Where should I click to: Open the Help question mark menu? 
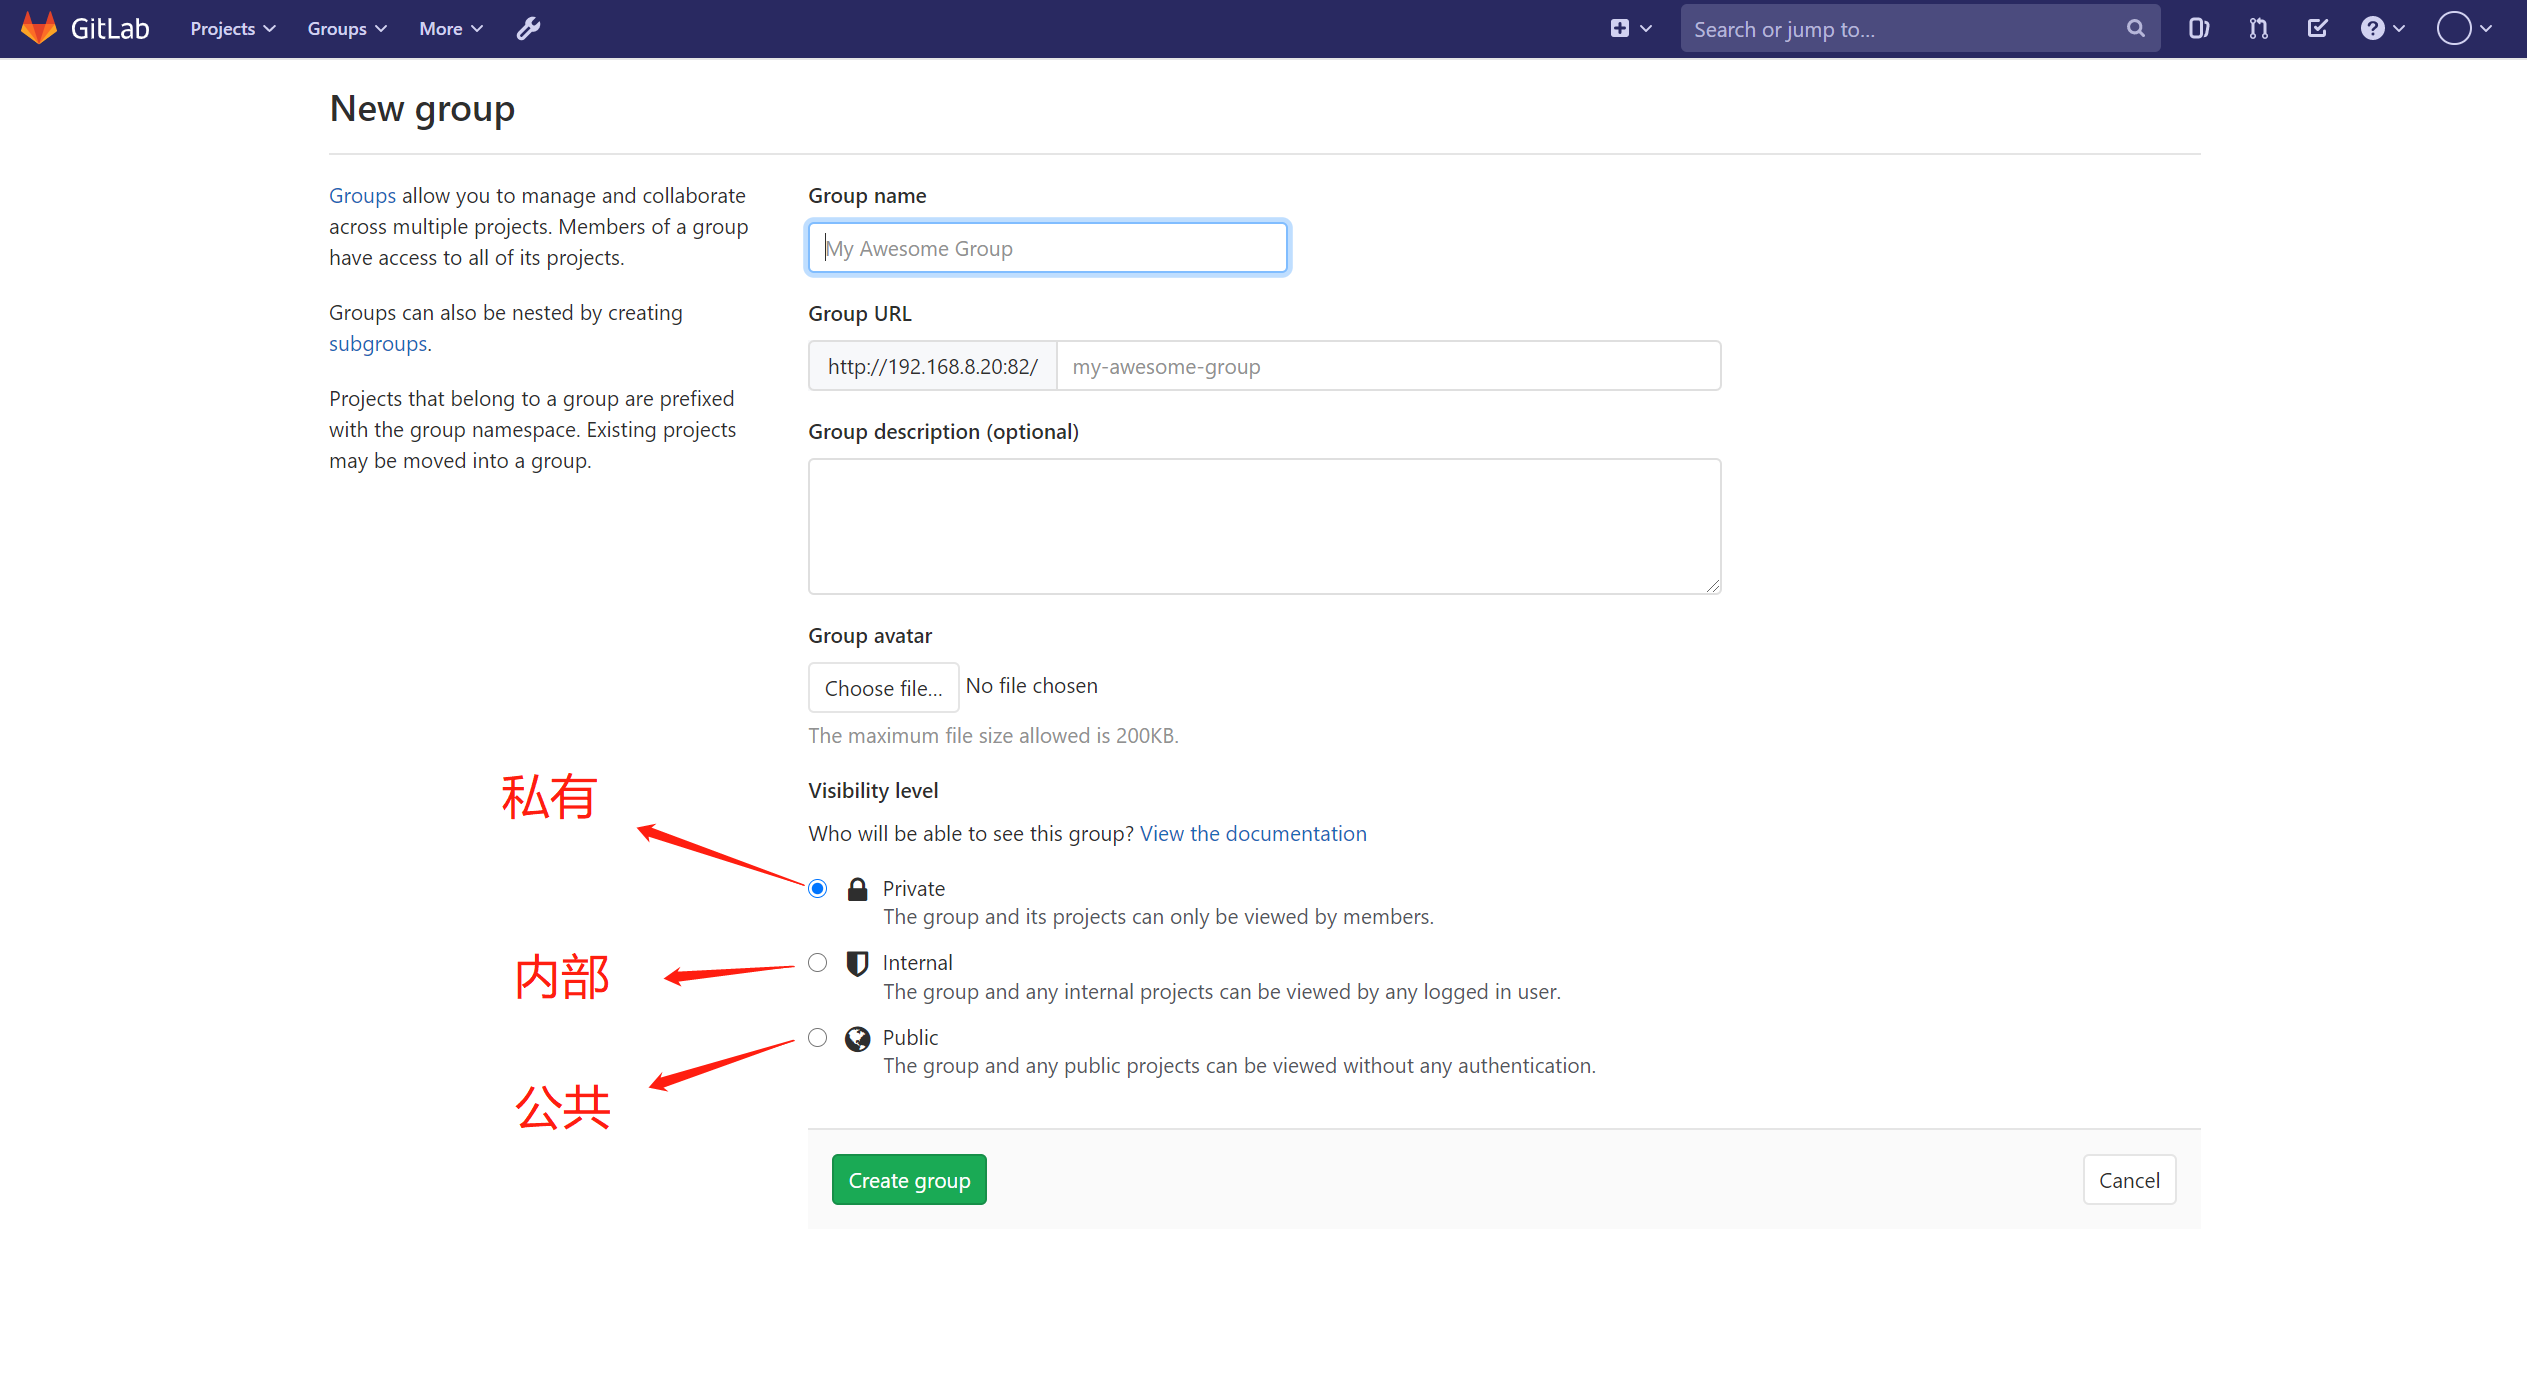[x=2383, y=29]
